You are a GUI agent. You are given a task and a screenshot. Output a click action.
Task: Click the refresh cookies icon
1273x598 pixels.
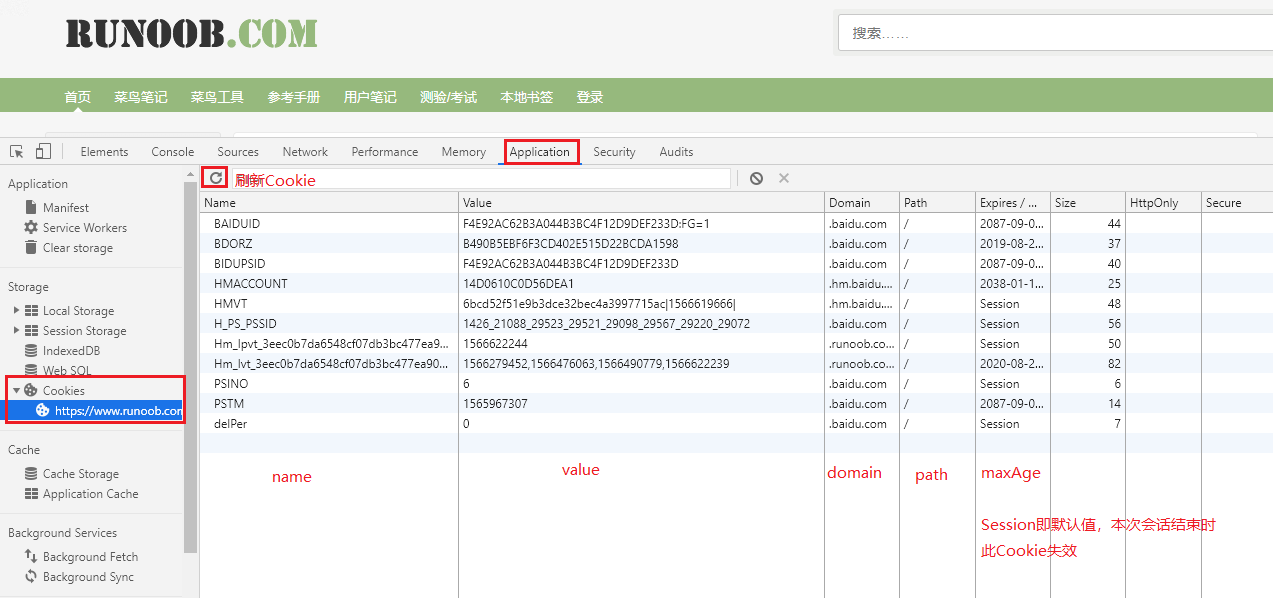pyautogui.click(x=216, y=178)
